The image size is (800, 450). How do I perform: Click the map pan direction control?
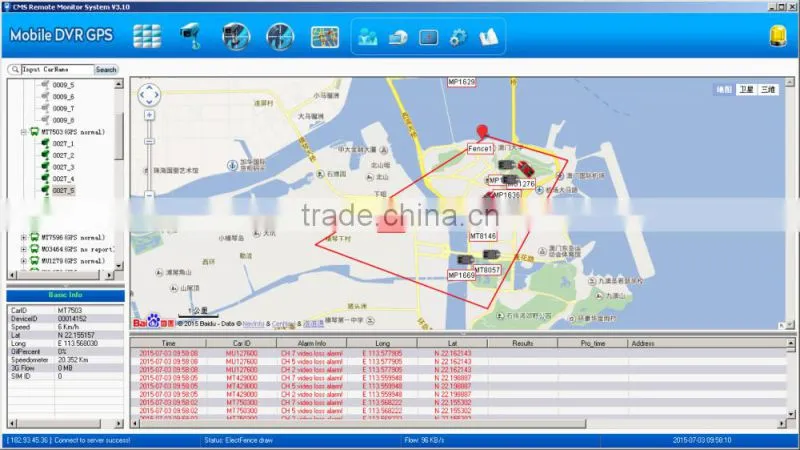tap(149, 95)
